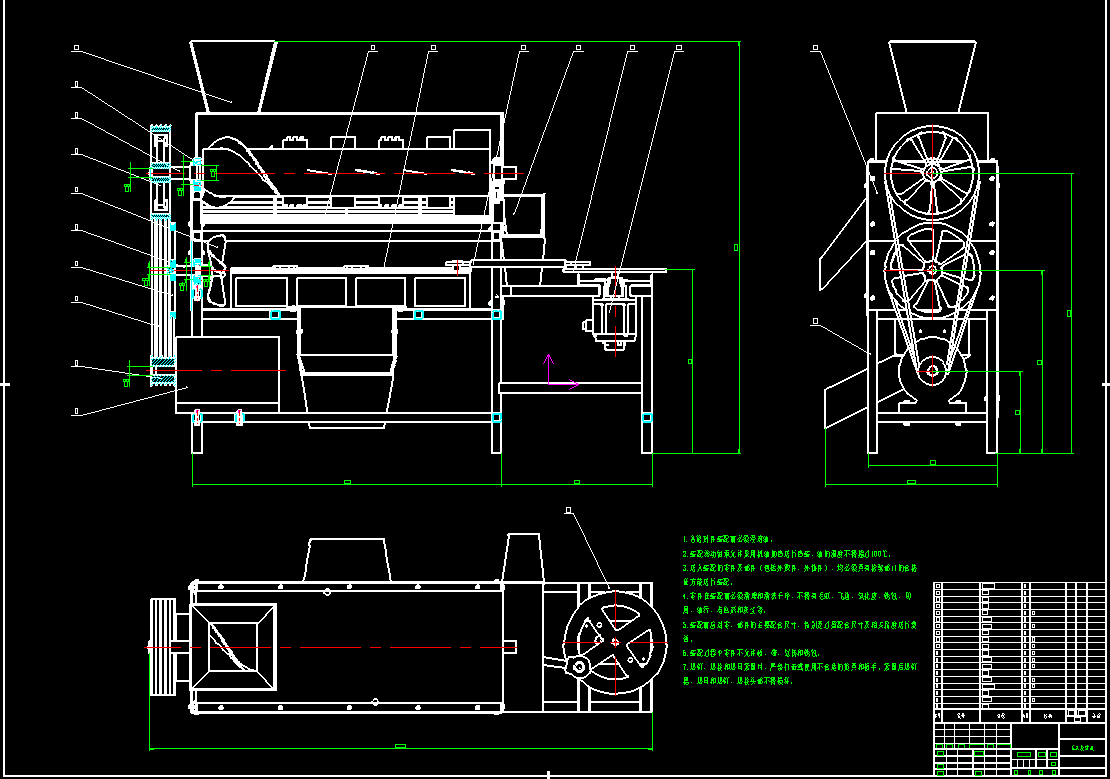Select technical note number 1
The width and height of the screenshot is (1110, 779).
pos(728,540)
